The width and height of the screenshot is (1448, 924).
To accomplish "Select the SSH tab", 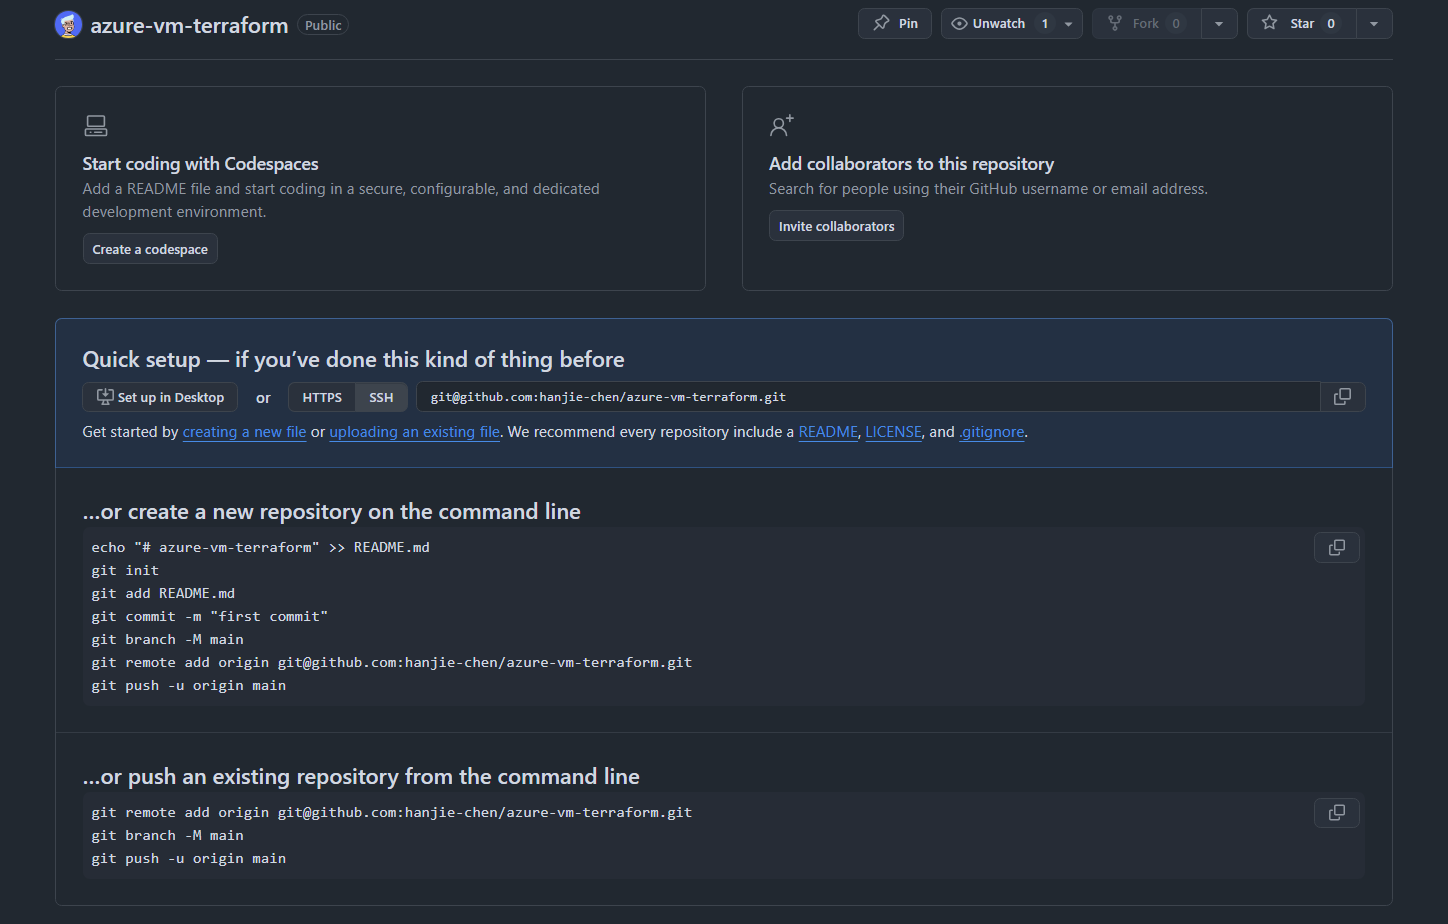I will pyautogui.click(x=380, y=396).
